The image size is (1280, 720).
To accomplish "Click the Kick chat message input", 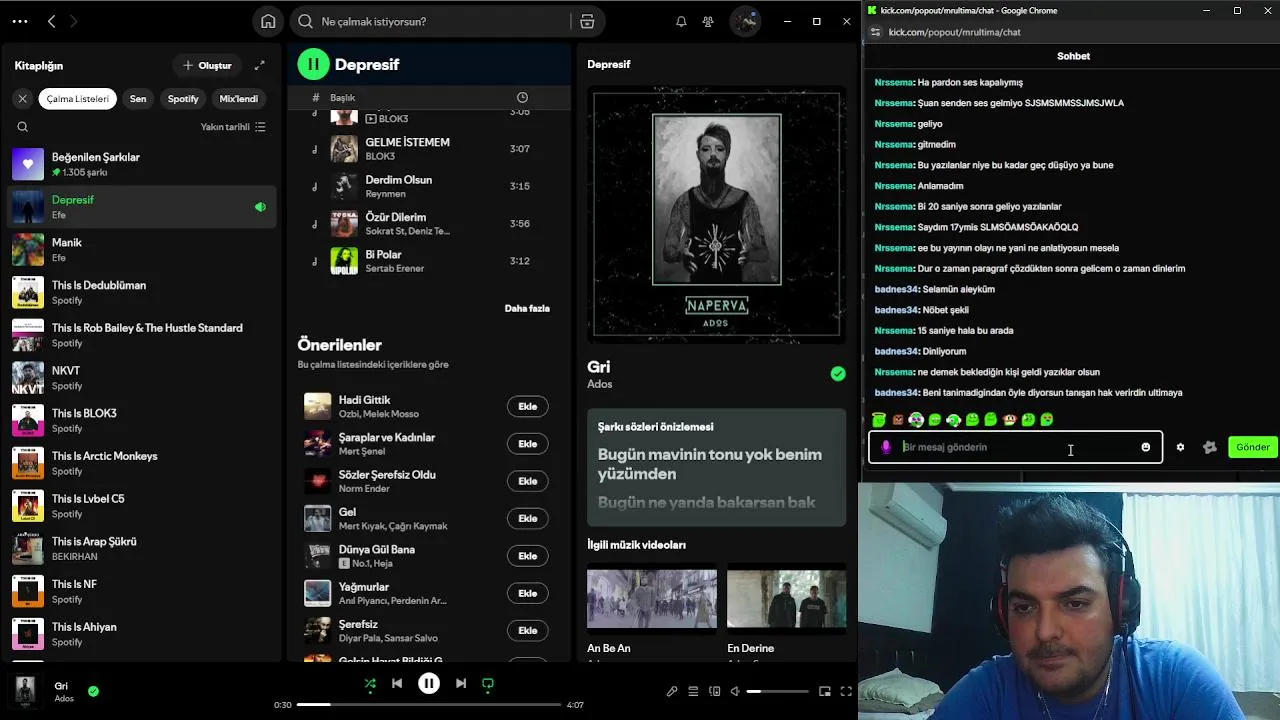I will [x=1016, y=447].
